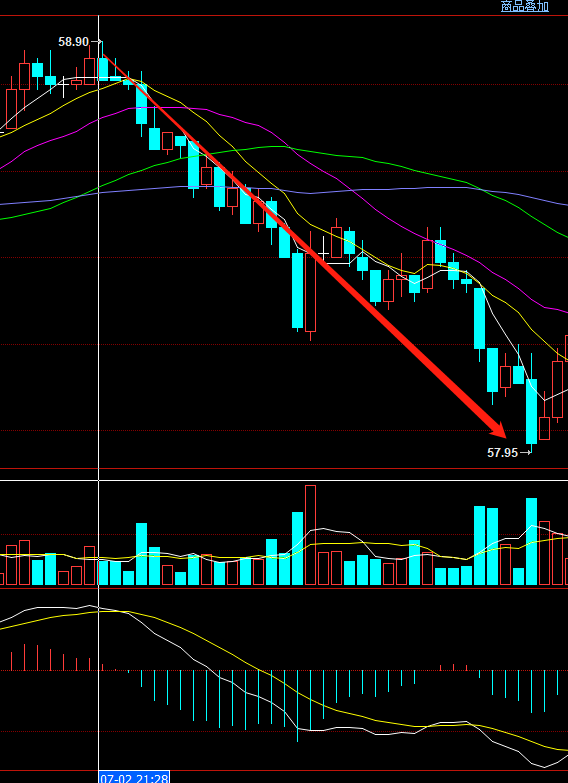This screenshot has width=568, height=783.
Task: Select the white doji candle left of the crosshair
Action: [x=63, y=87]
